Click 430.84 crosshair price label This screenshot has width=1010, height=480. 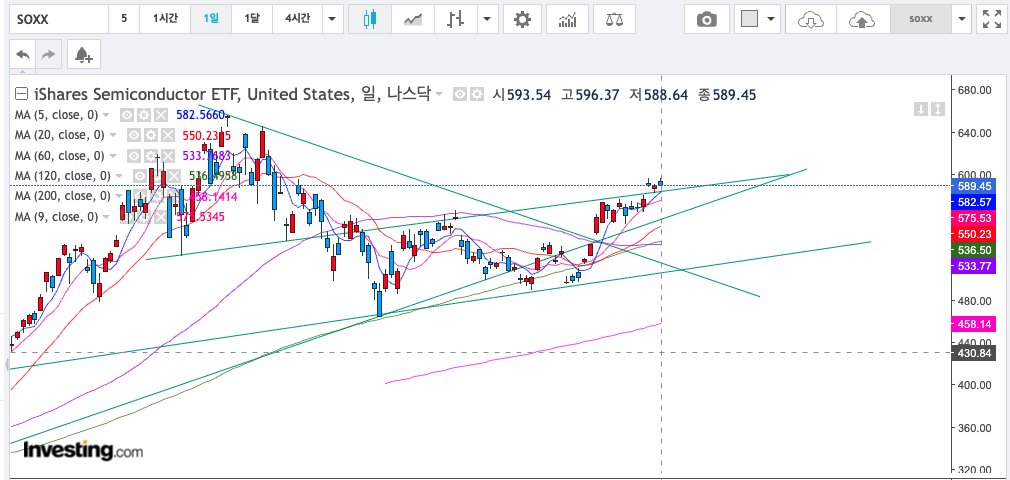pyautogui.click(x=974, y=352)
